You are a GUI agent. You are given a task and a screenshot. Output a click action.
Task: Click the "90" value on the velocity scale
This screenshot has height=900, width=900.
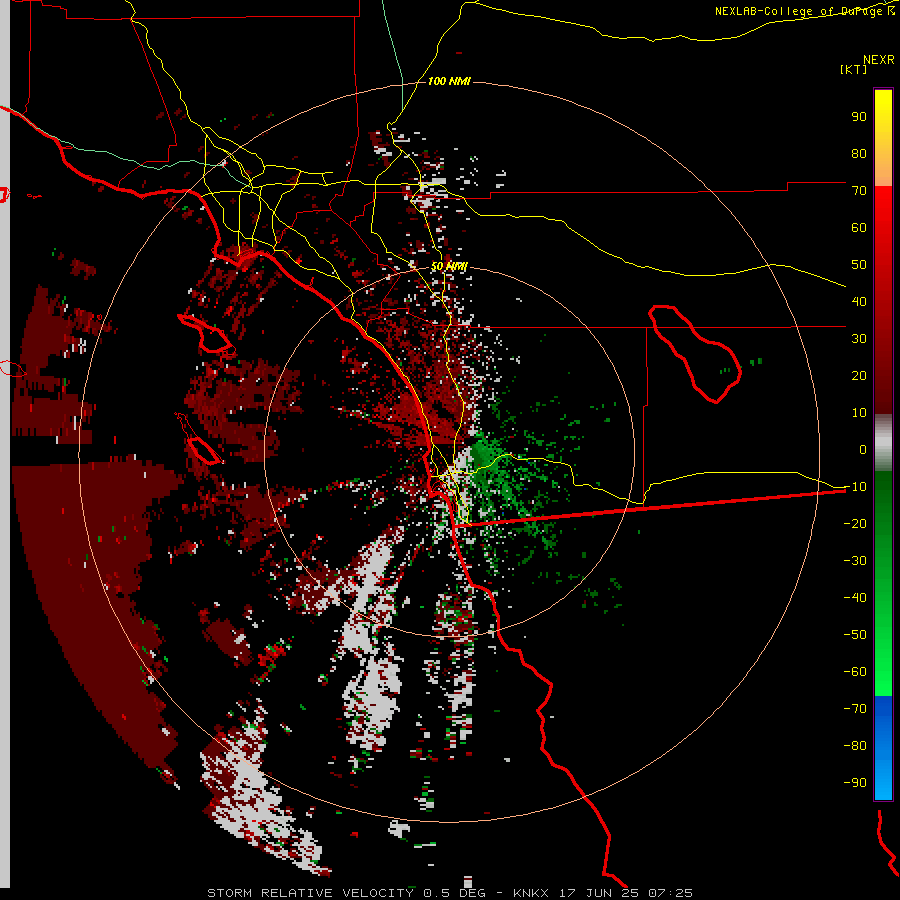pos(859,117)
